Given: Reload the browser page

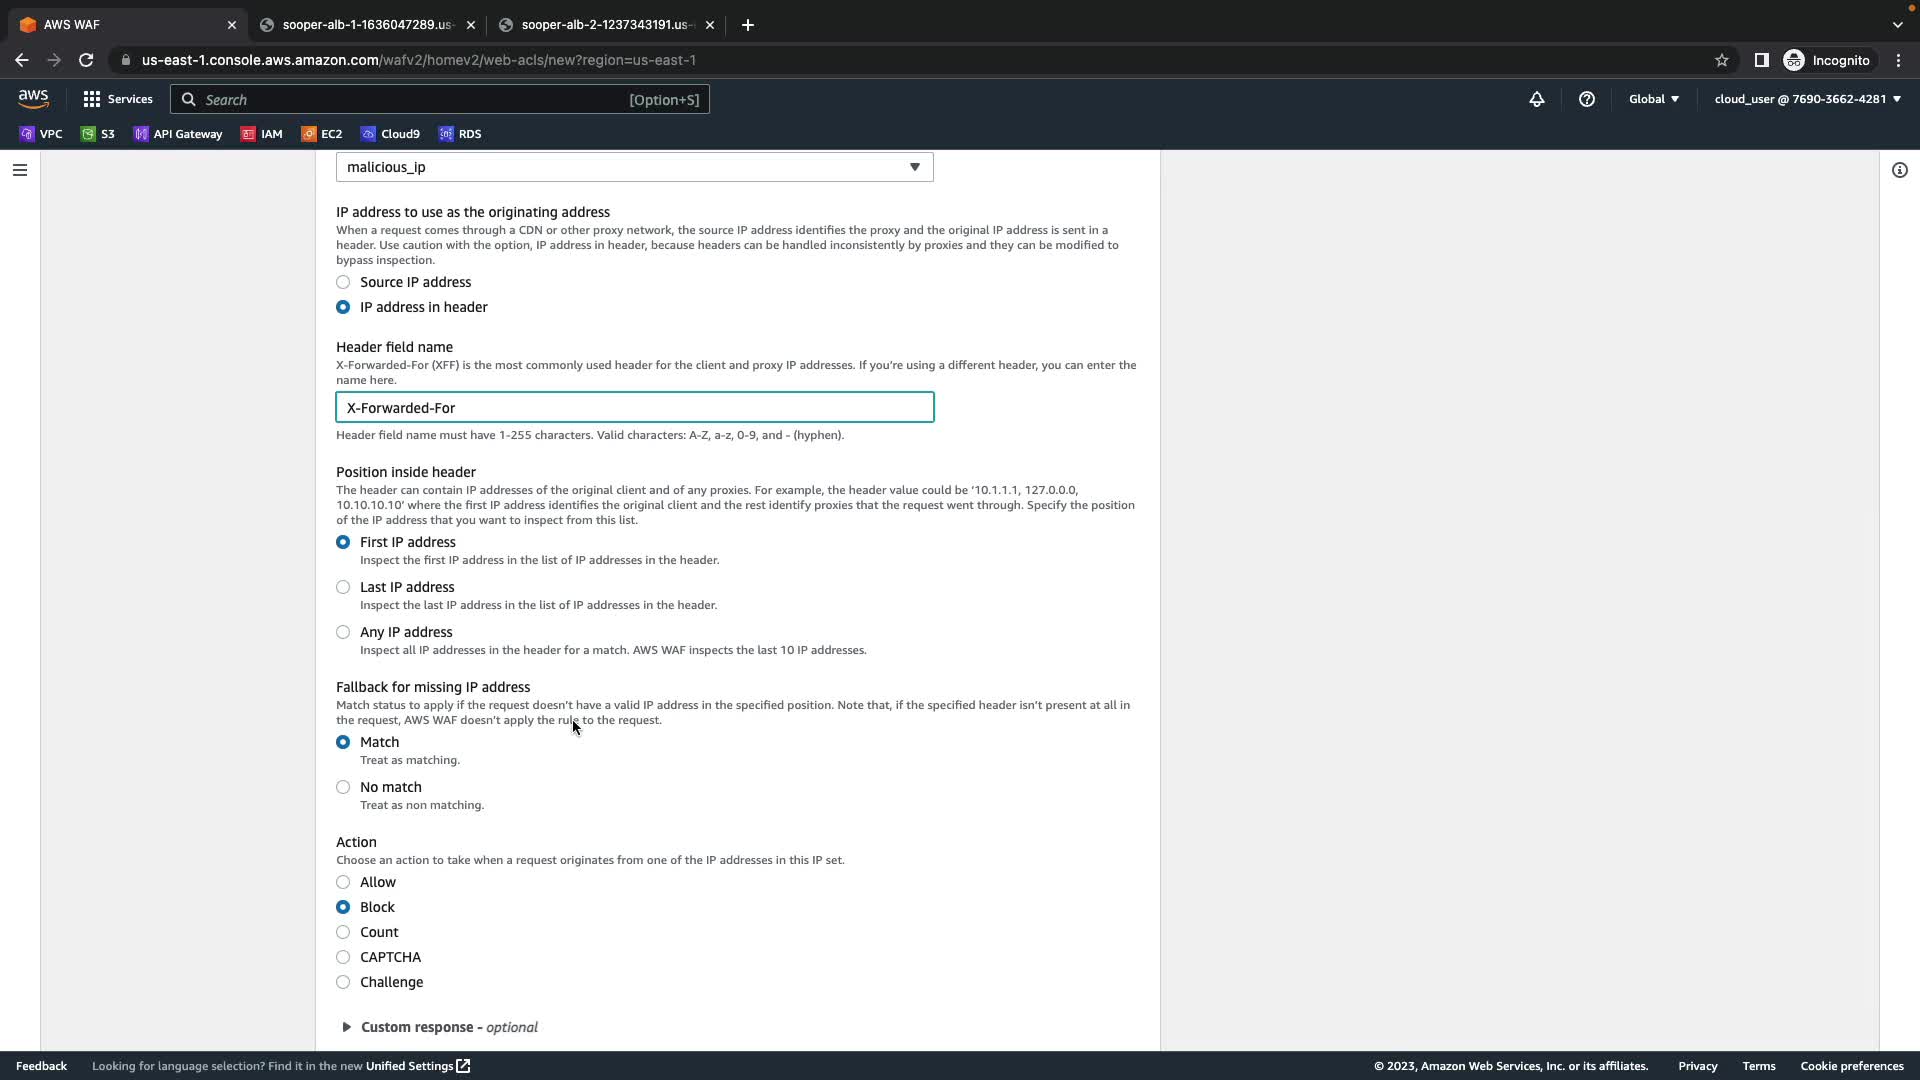Looking at the screenshot, I should [x=86, y=60].
